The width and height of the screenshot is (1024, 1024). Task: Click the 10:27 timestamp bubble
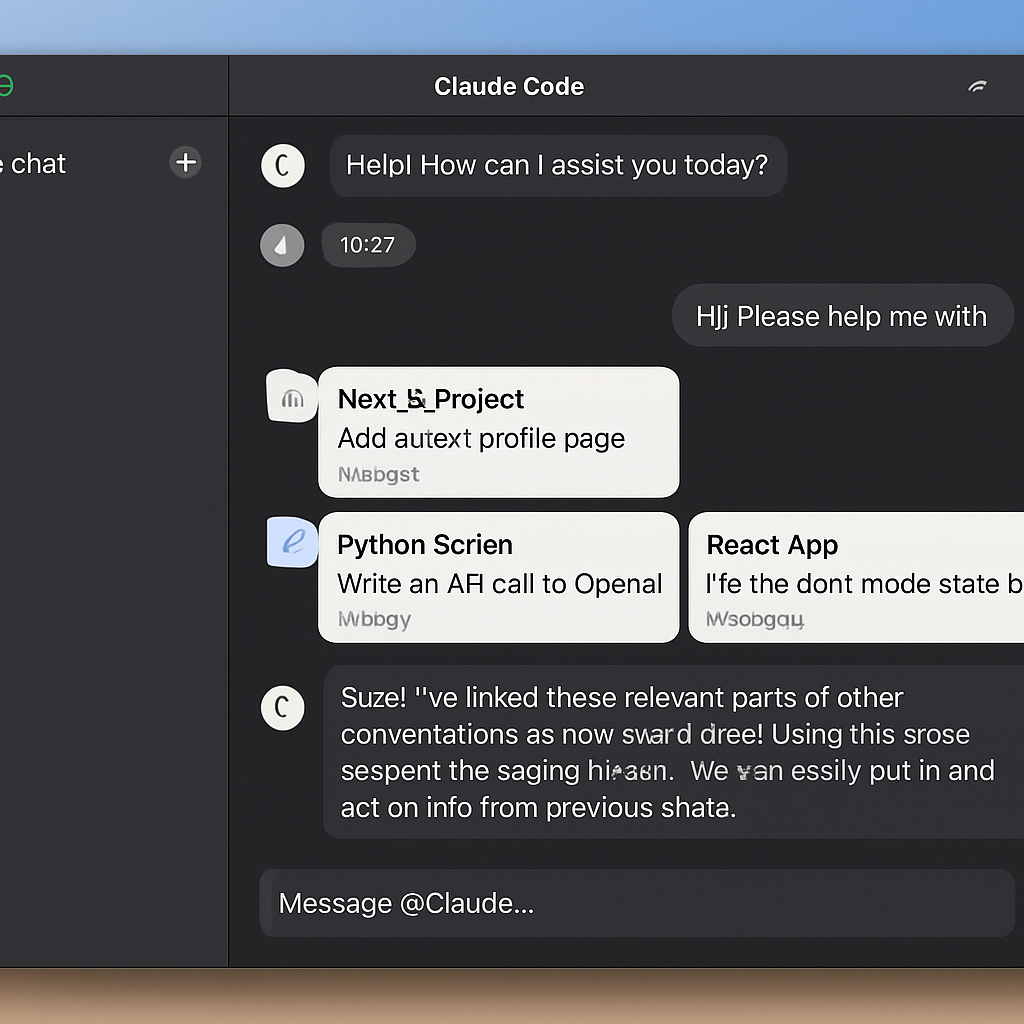[x=368, y=246]
